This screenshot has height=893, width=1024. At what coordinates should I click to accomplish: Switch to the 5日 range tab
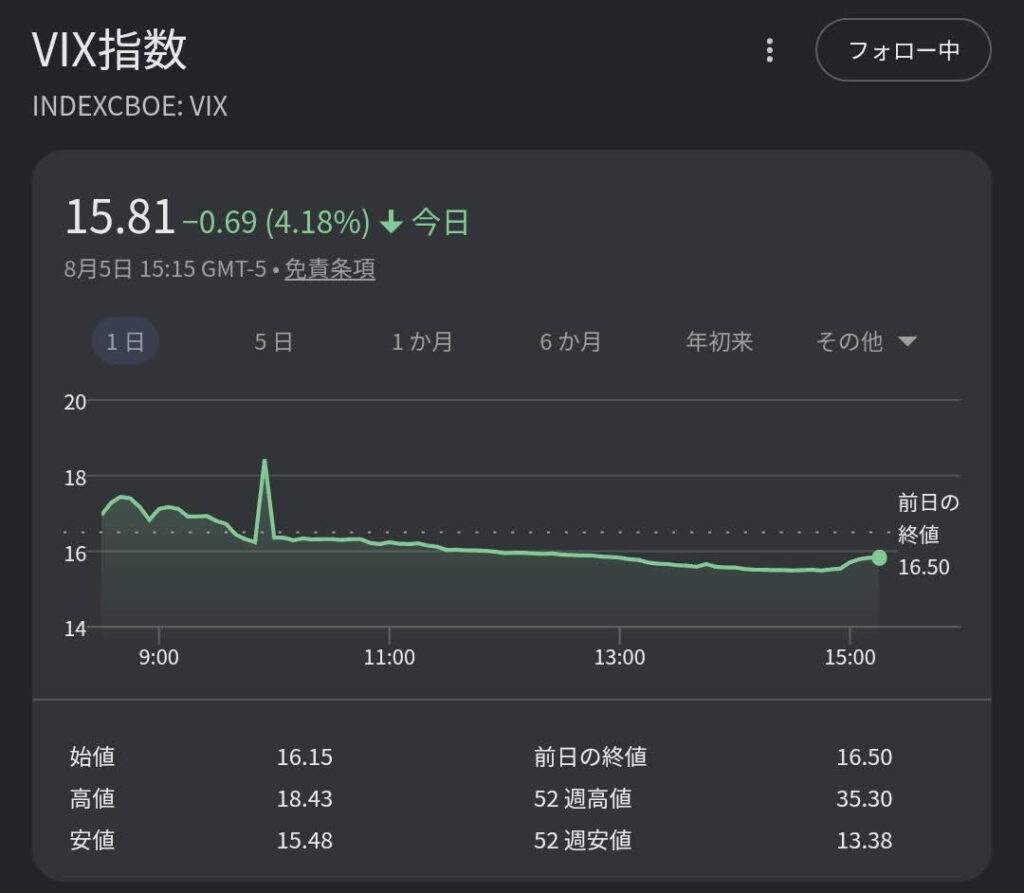(273, 341)
